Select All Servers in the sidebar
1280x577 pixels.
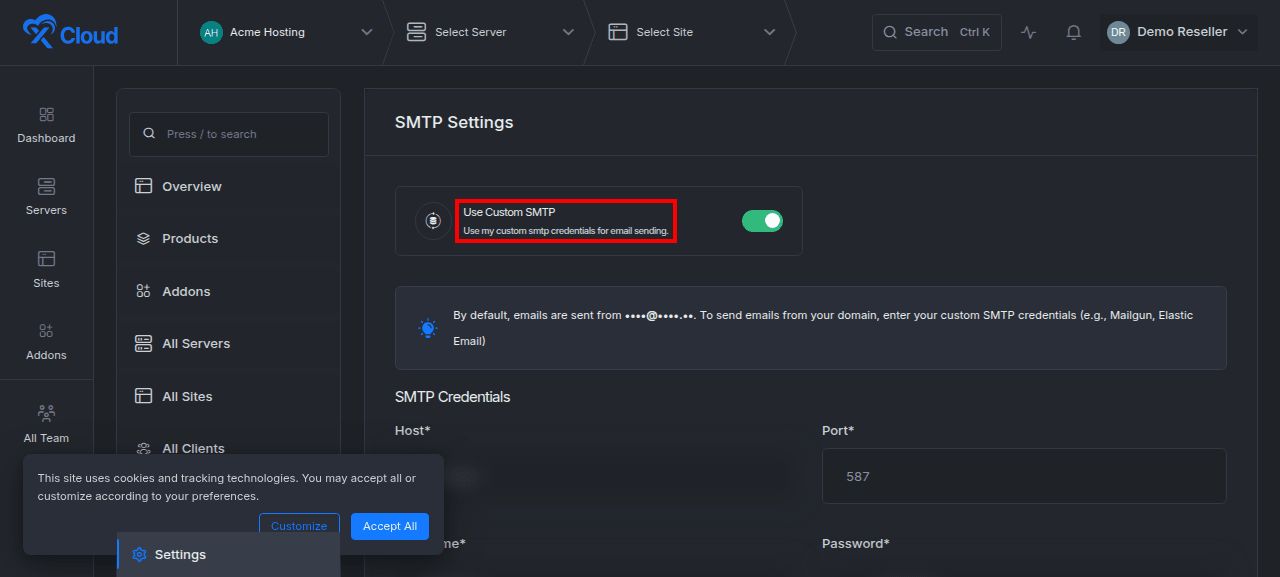click(x=228, y=344)
